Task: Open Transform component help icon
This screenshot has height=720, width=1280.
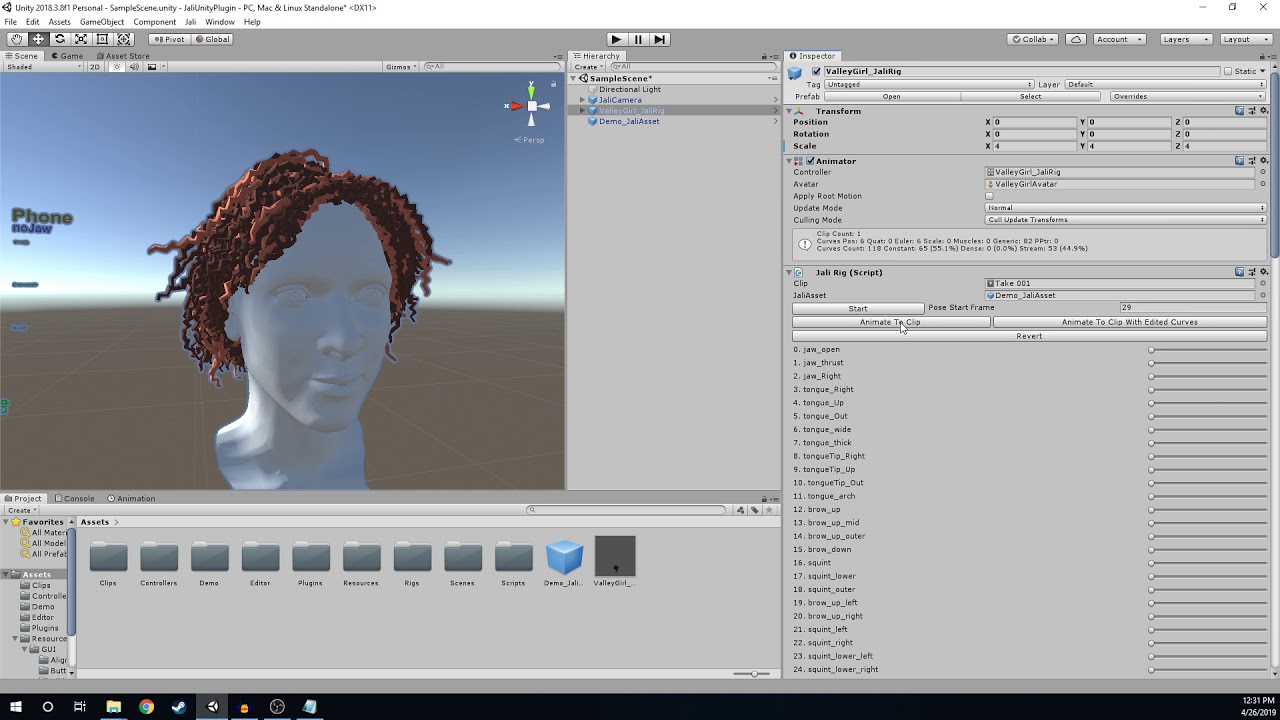Action: pyautogui.click(x=1240, y=111)
